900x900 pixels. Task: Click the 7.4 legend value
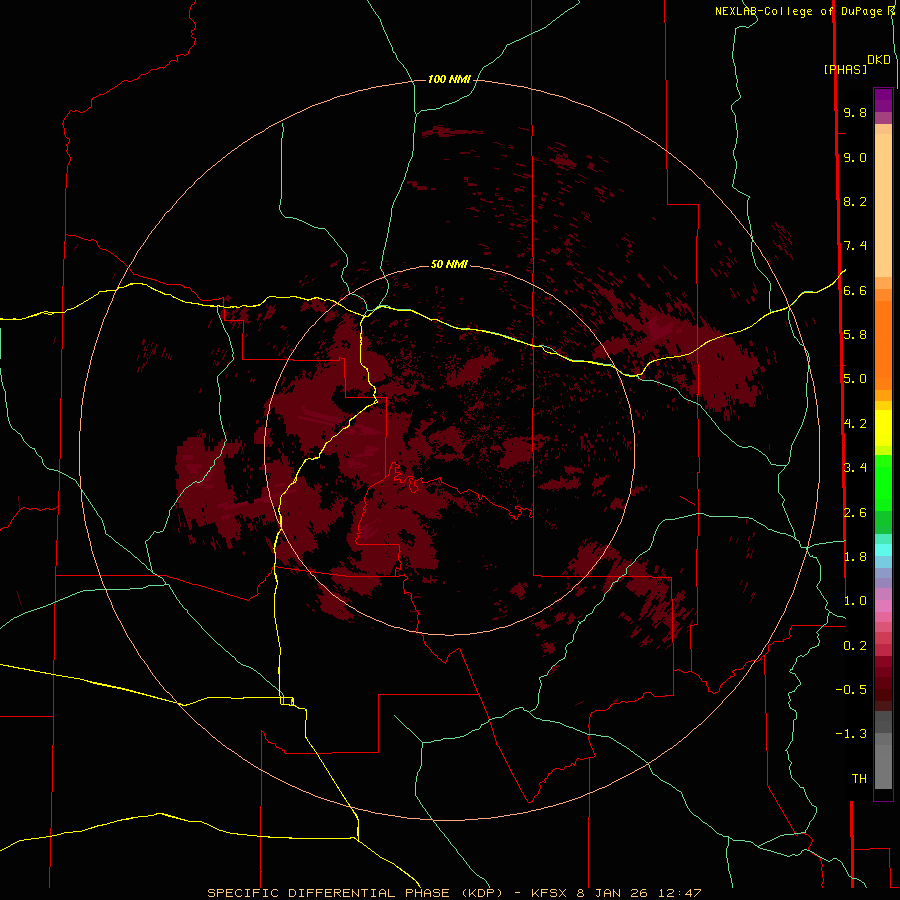855,246
